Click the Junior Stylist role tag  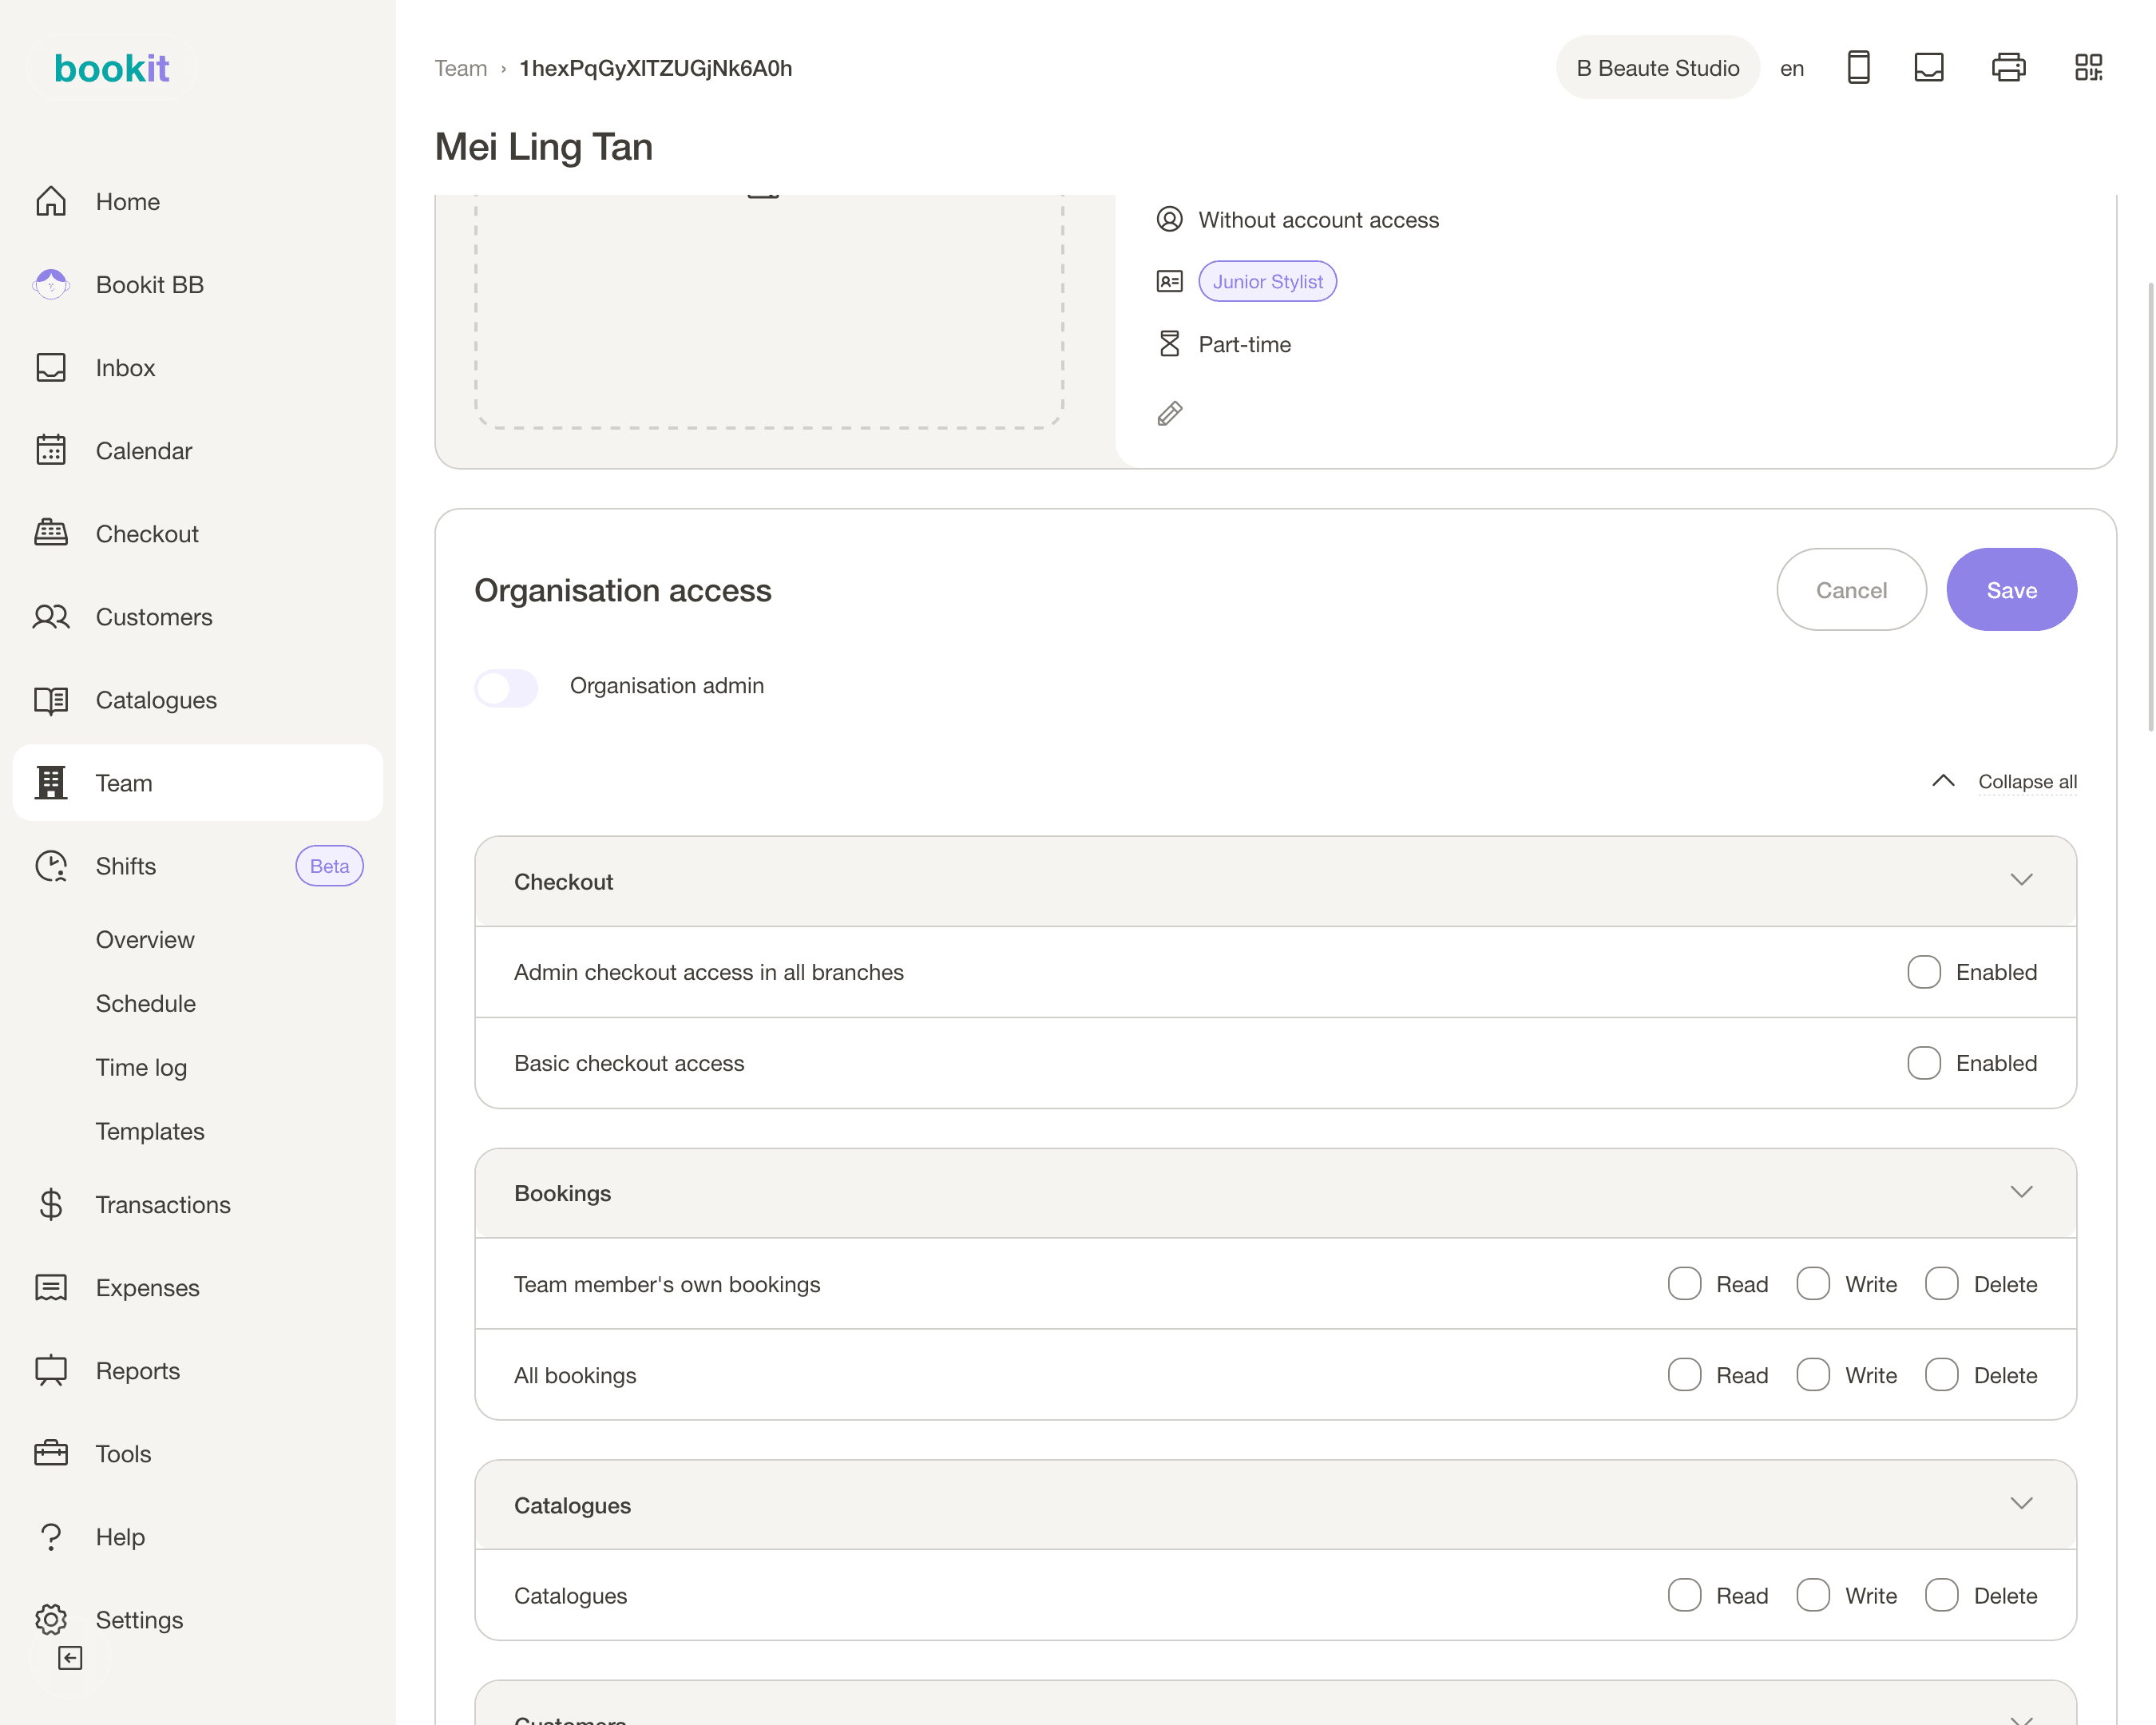coord(1267,282)
